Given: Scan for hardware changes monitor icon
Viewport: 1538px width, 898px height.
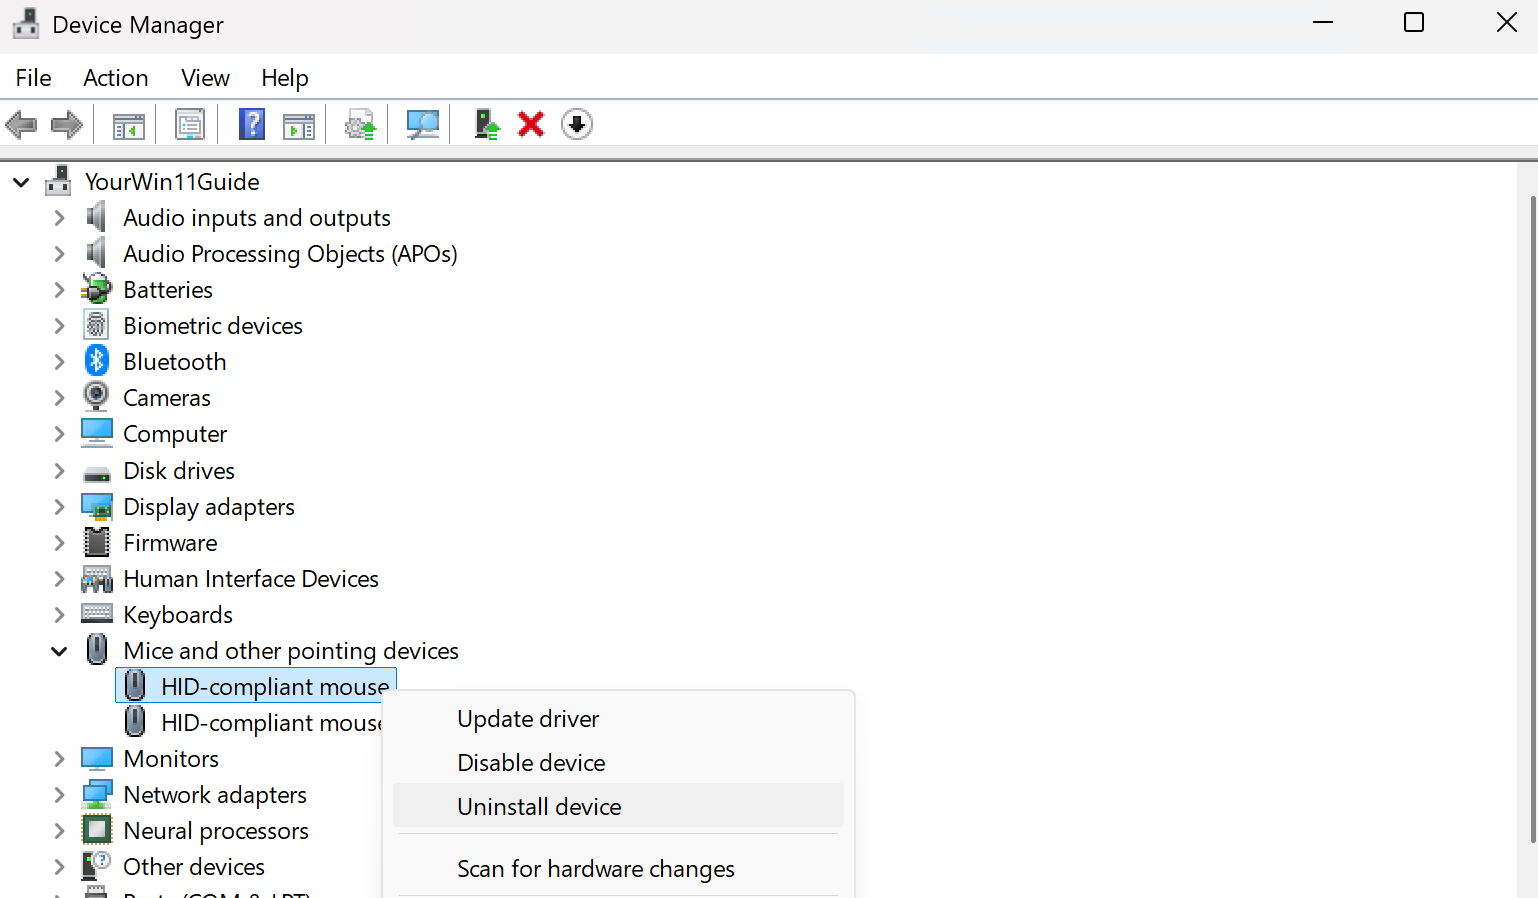Looking at the screenshot, I should 423,125.
